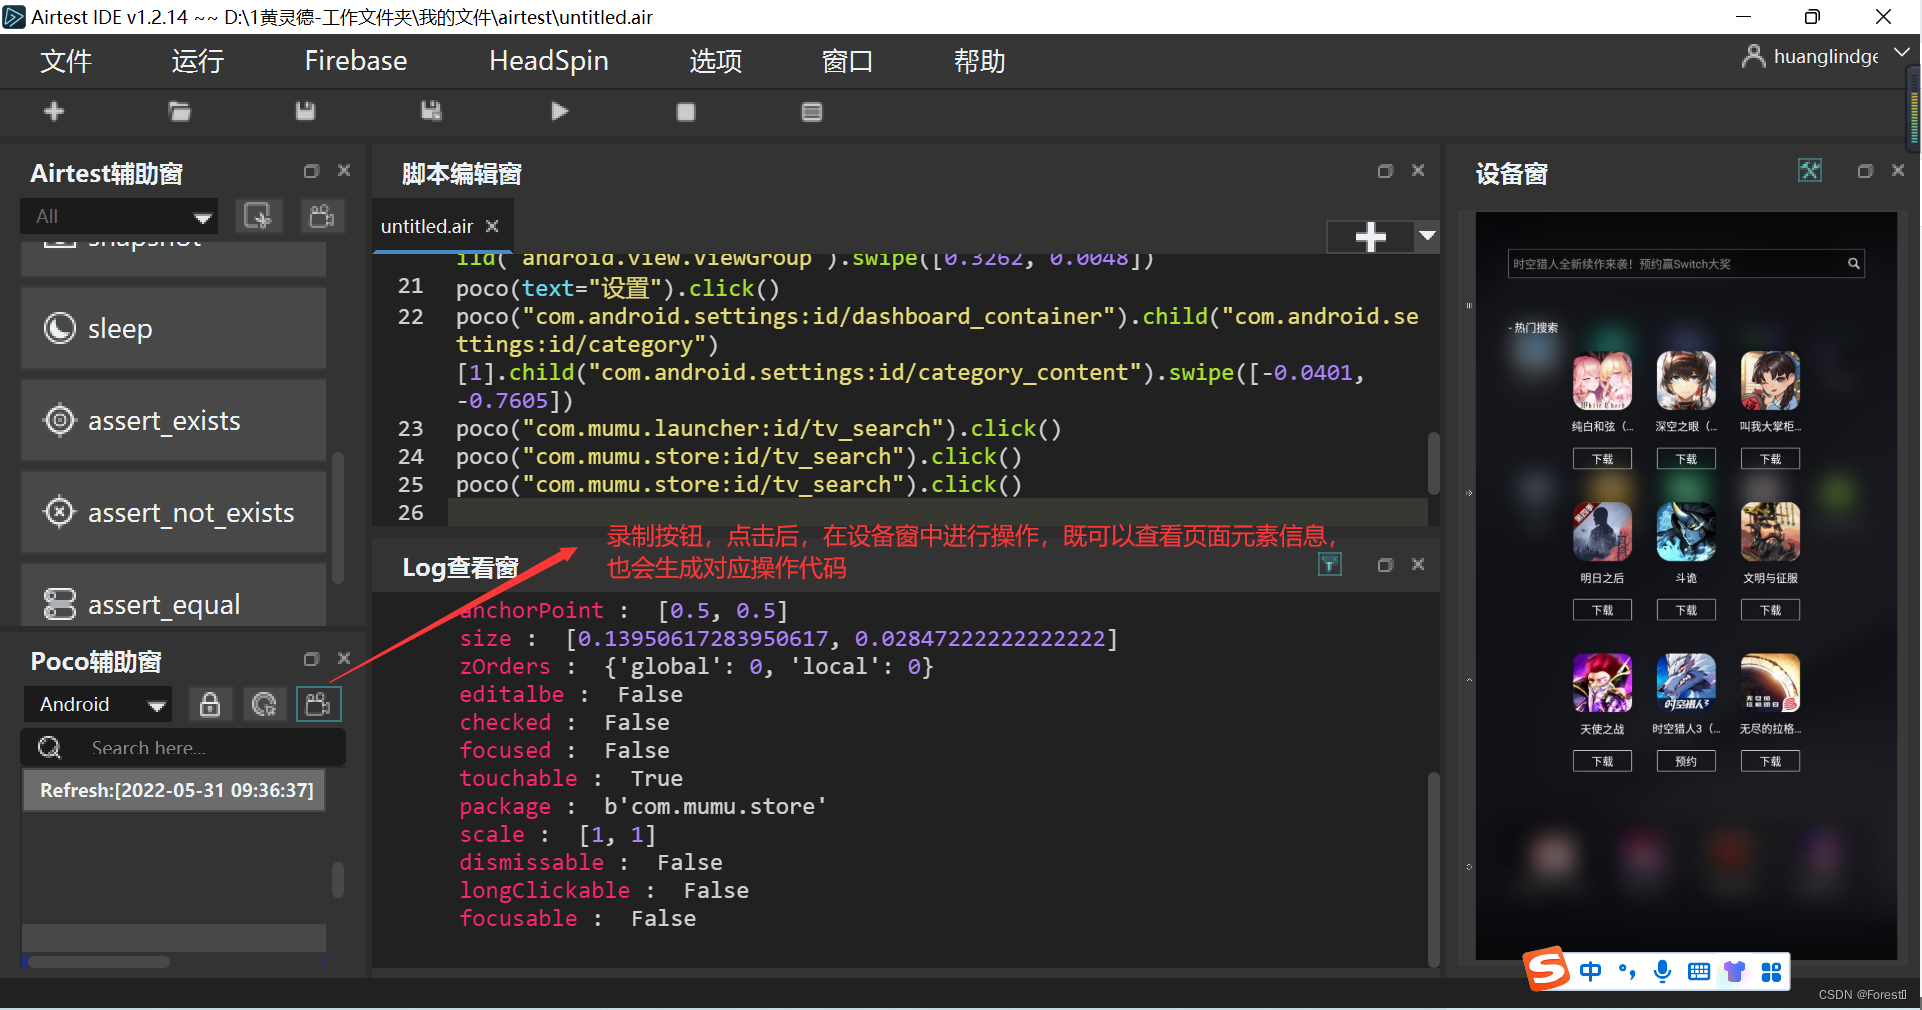Close the device pane
This screenshot has width=1922, height=1010.
pos(1898,171)
